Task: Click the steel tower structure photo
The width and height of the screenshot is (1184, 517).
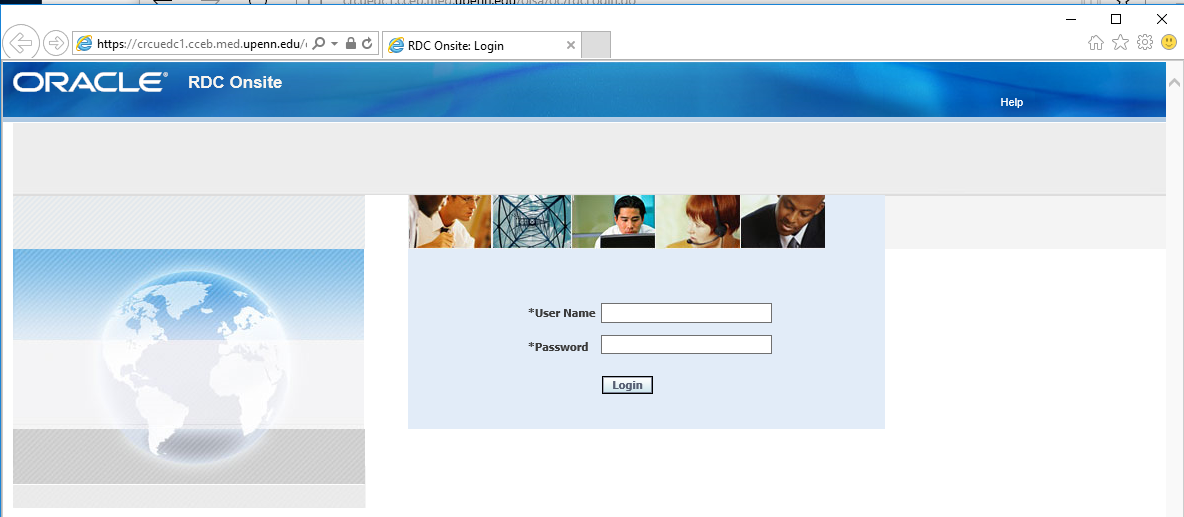Action: [532, 221]
